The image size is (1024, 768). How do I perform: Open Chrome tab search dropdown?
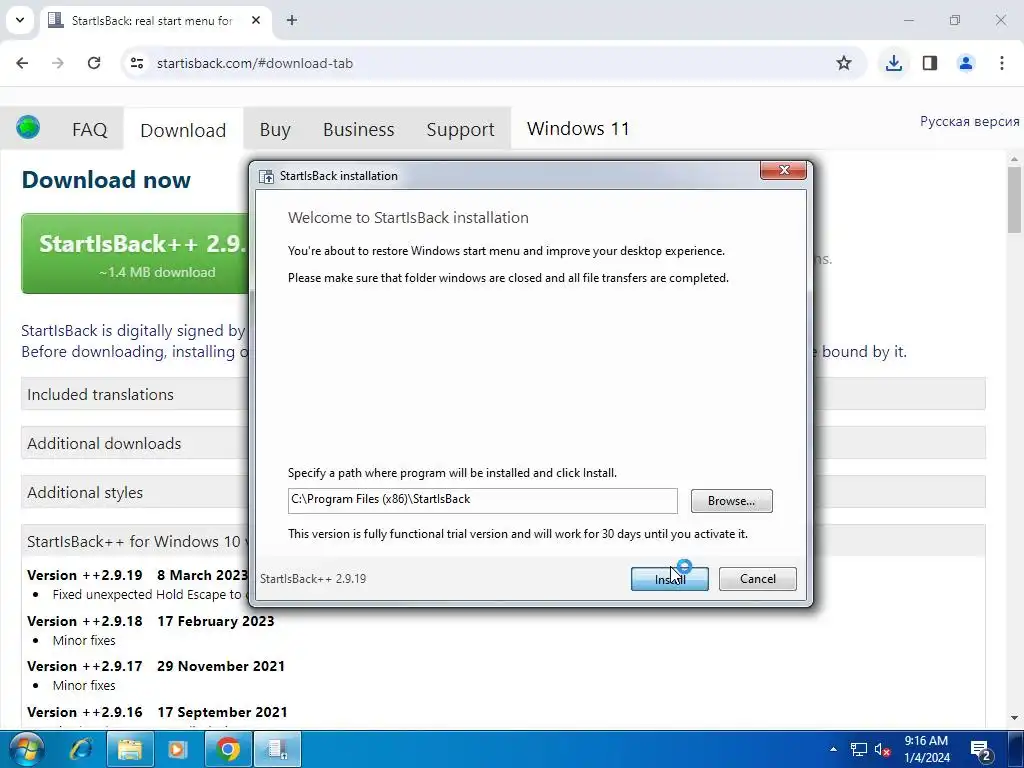click(x=20, y=20)
